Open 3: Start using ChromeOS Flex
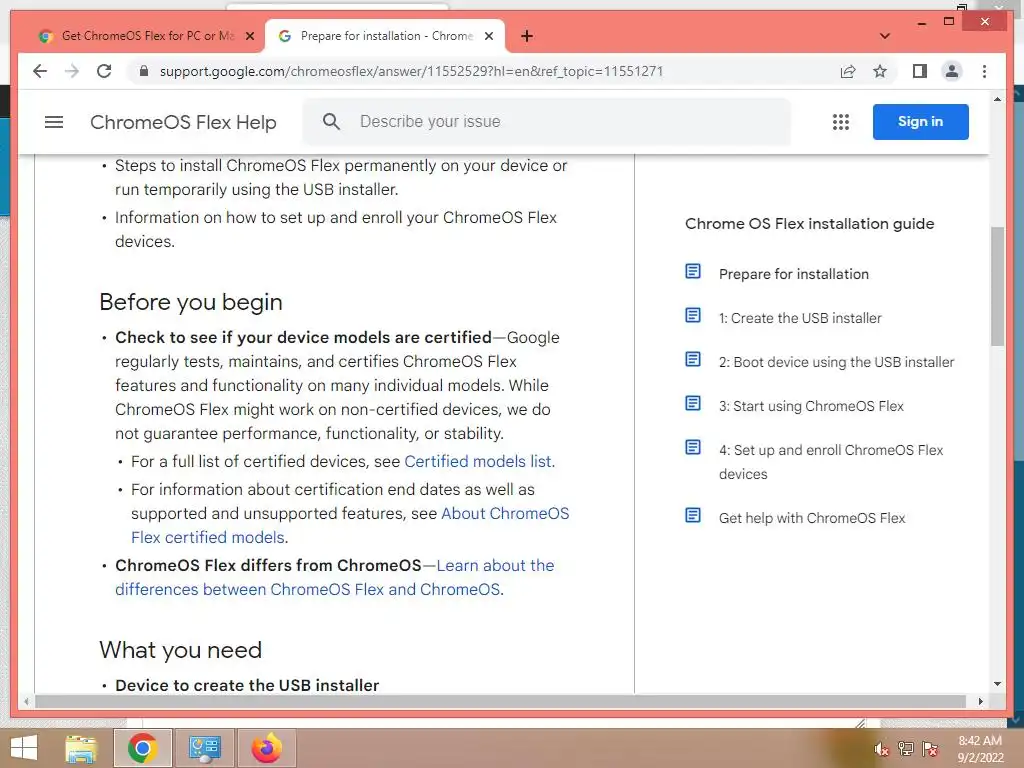1024x768 pixels. coord(811,406)
